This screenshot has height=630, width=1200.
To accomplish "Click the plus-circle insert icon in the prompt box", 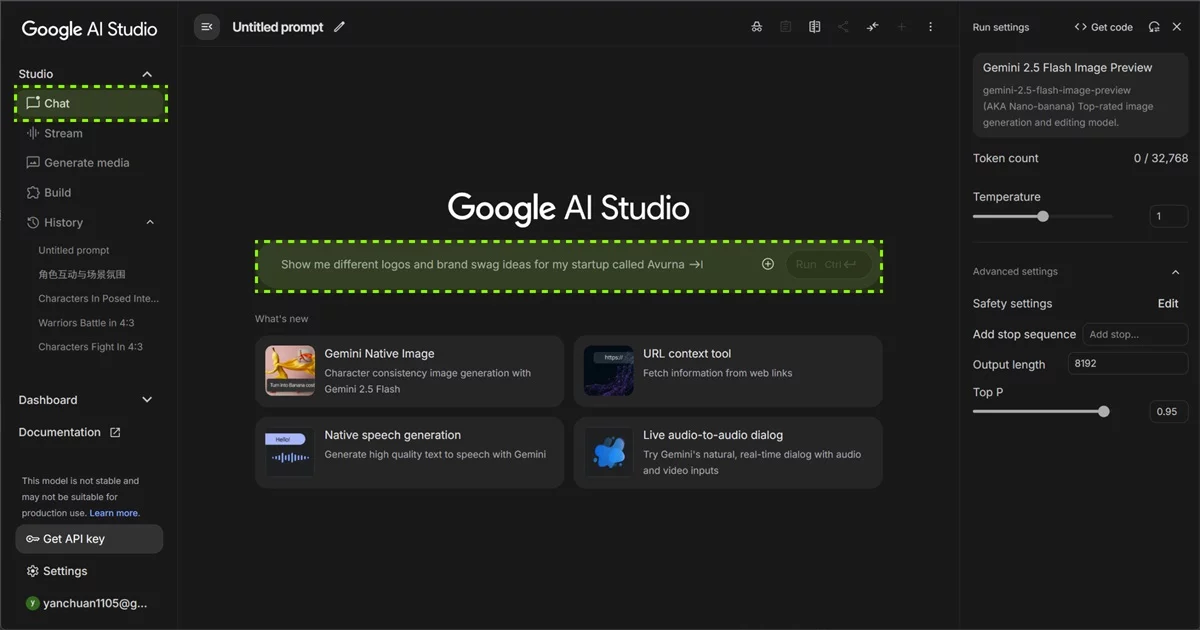I will 768,264.
